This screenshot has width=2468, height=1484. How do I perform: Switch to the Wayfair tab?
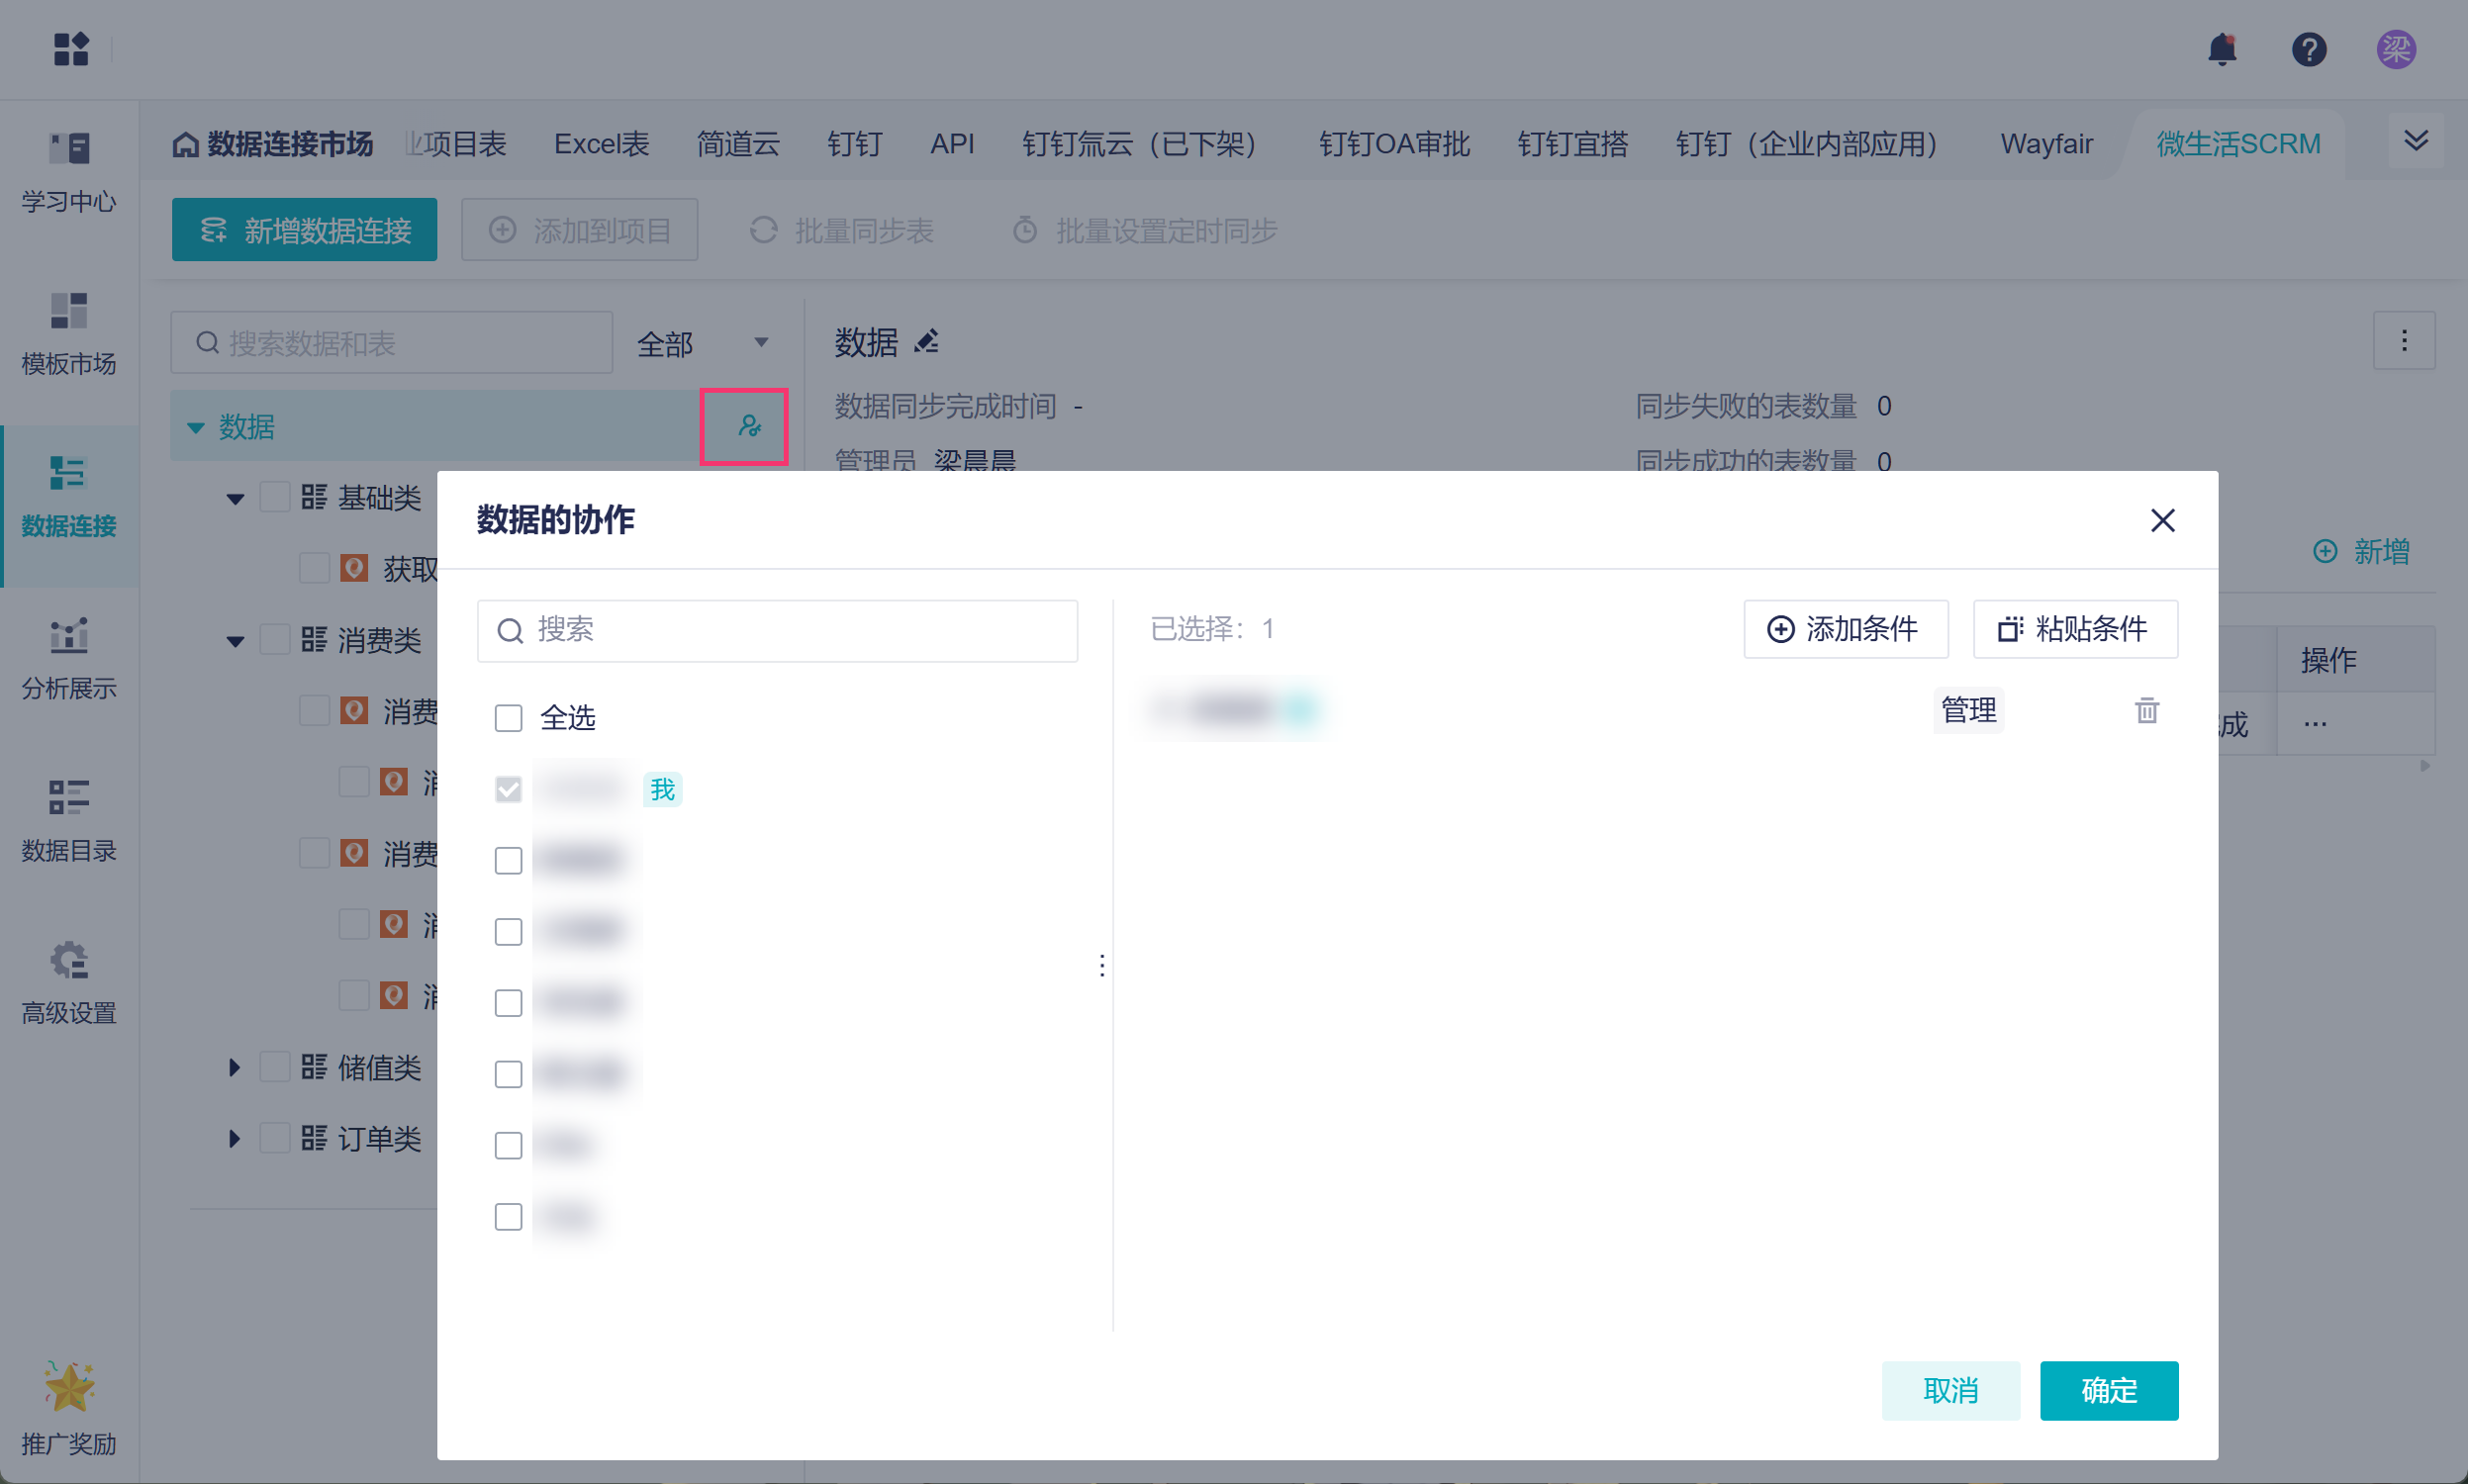click(x=2045, y=144)
